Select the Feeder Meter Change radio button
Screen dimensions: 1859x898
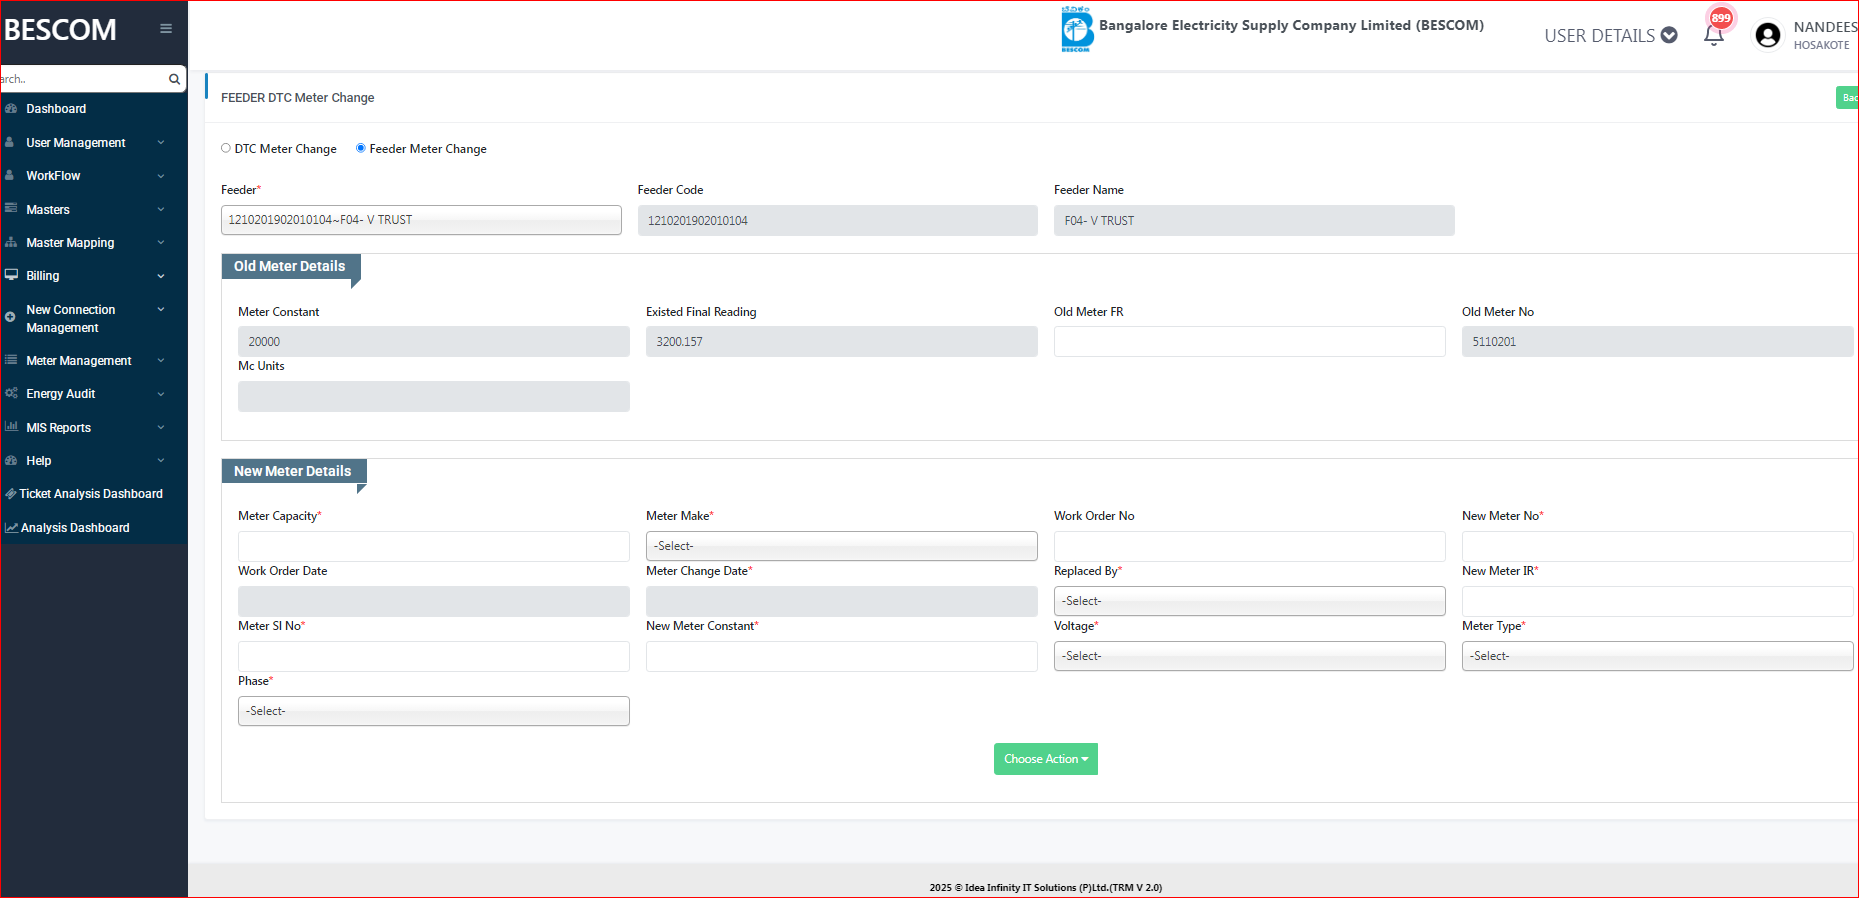pyautogui.click(x=361, y=148)
